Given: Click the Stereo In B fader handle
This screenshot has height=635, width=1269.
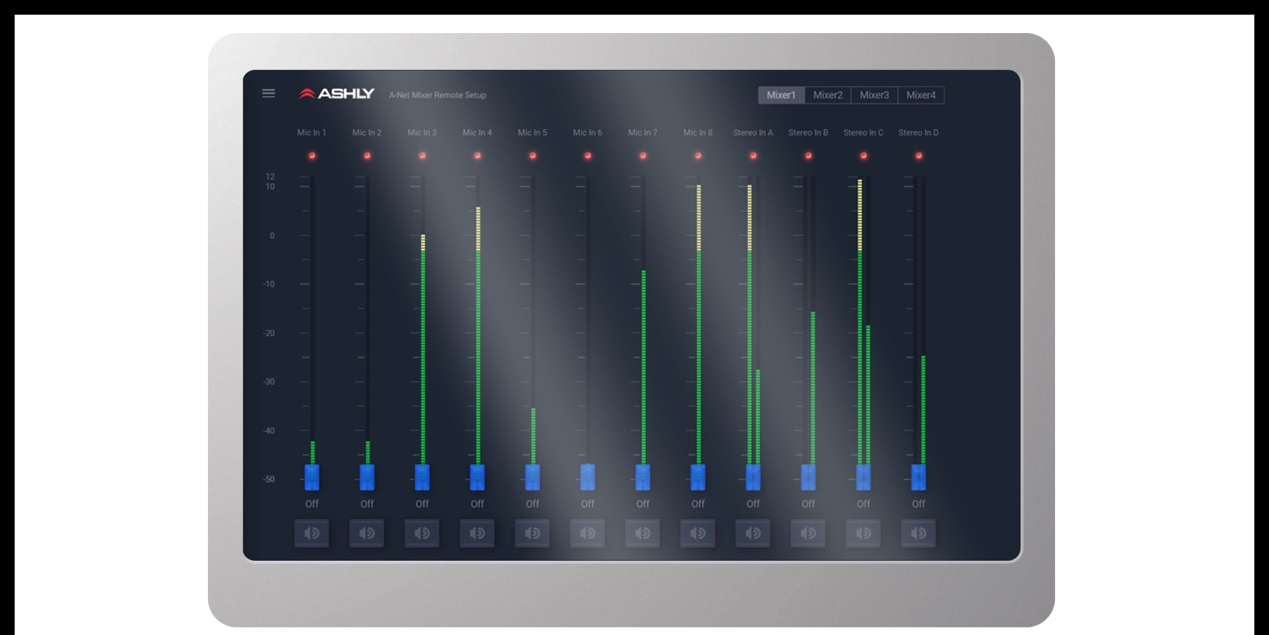Looking at the screenshot, I should [808, 477].
